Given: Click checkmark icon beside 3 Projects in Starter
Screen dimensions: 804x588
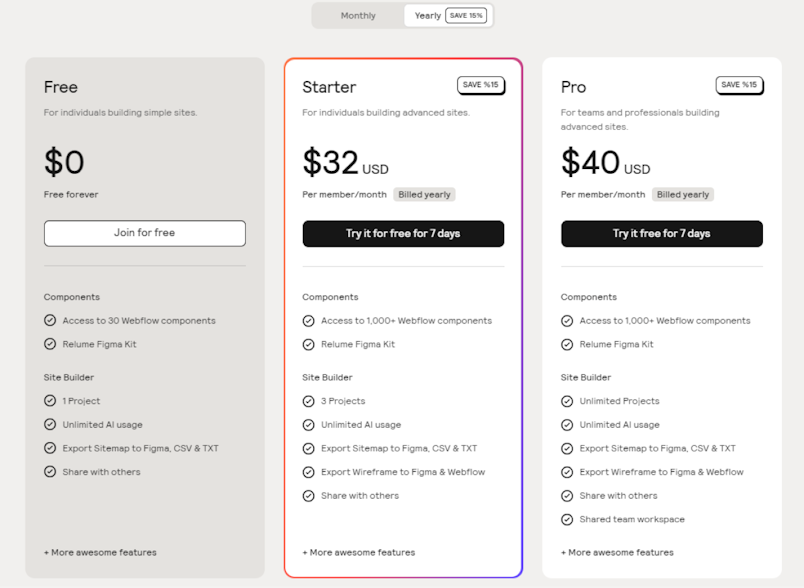Looking at the screenshot, I should tap(308, 401).
